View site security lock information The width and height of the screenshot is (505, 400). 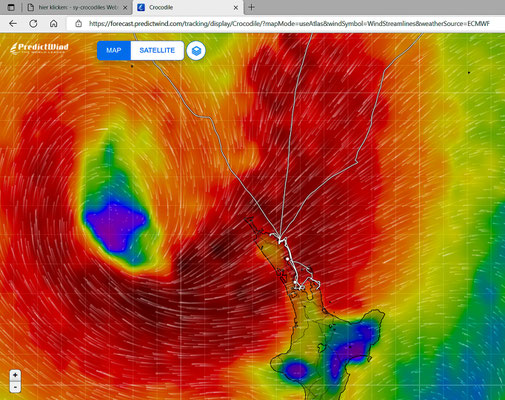tap(78, 24)
